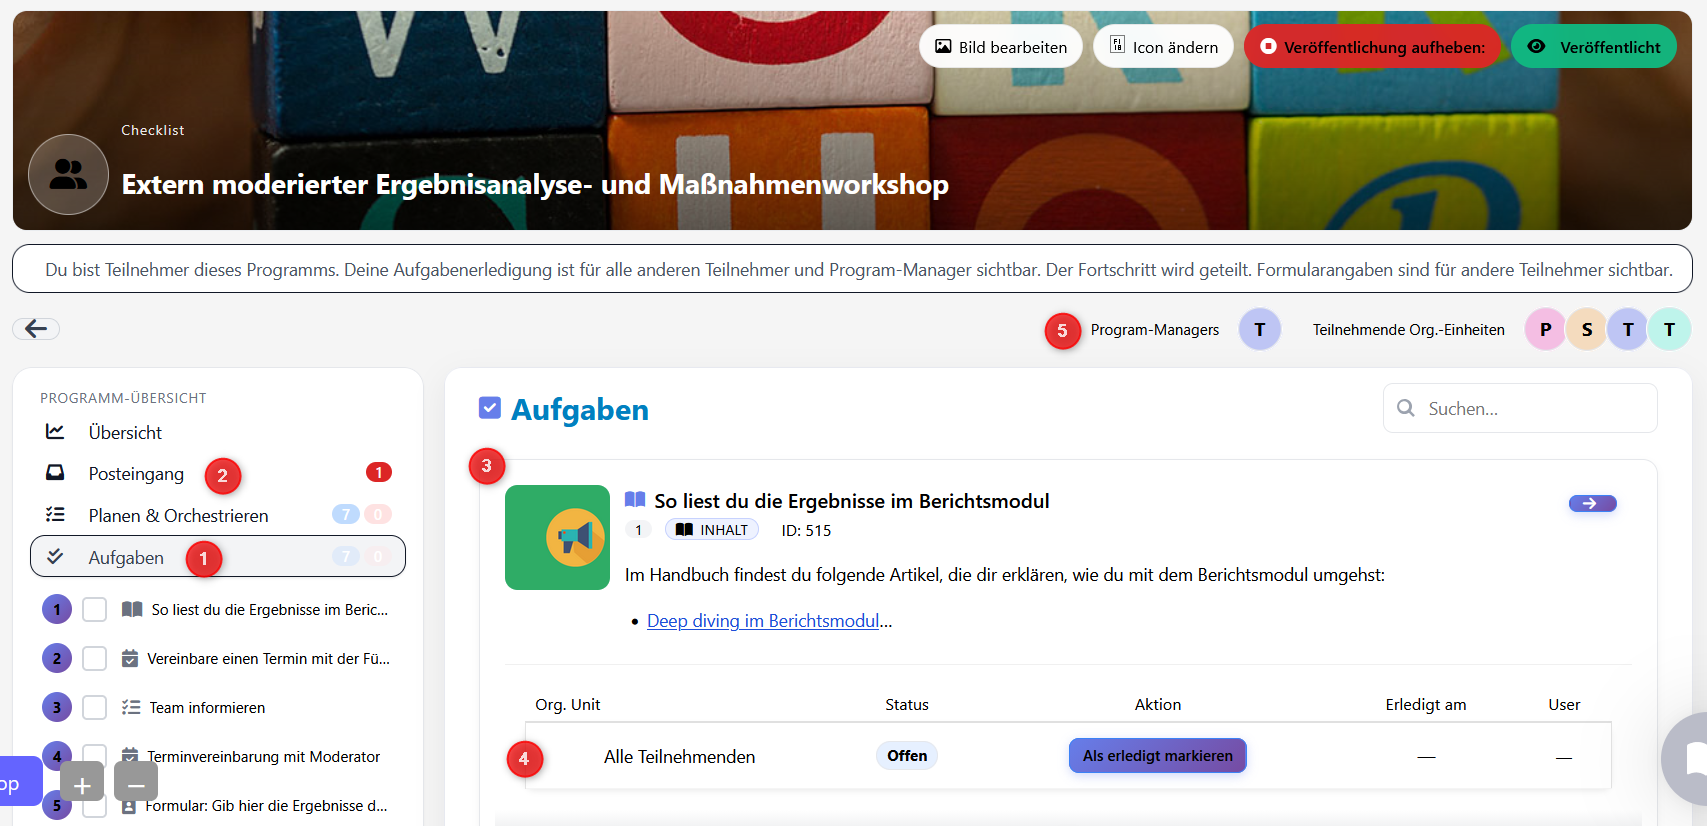This screenshot has width=1707, height=826.
Task: Open Posteingang in the sidebar
Action: tap(136, 474)
